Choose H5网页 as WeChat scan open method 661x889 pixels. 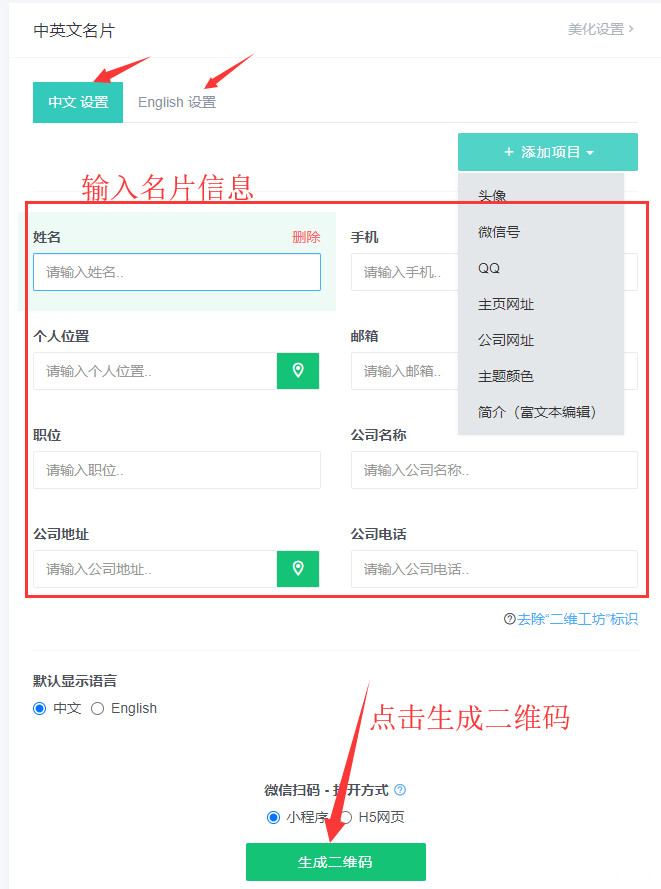tap(346, 817)
